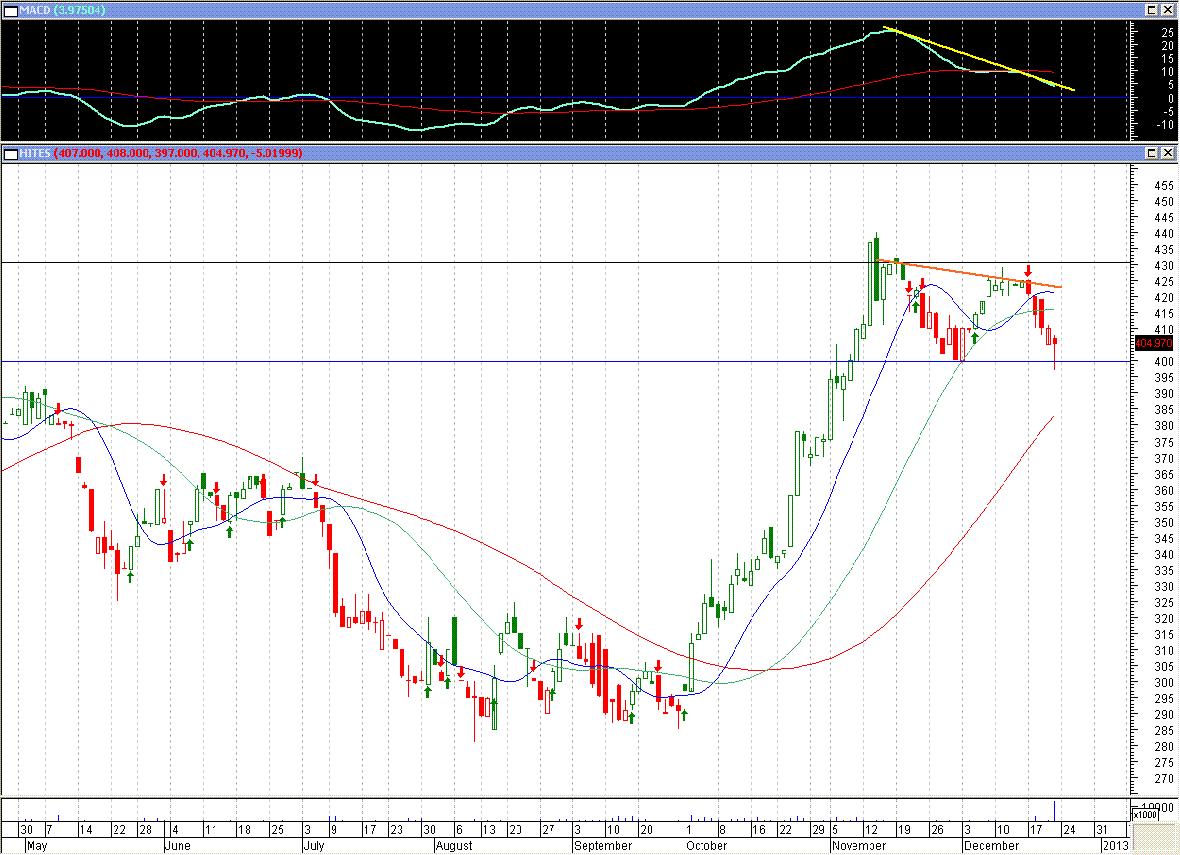Click the October label on the date axis

coord(706,846)
